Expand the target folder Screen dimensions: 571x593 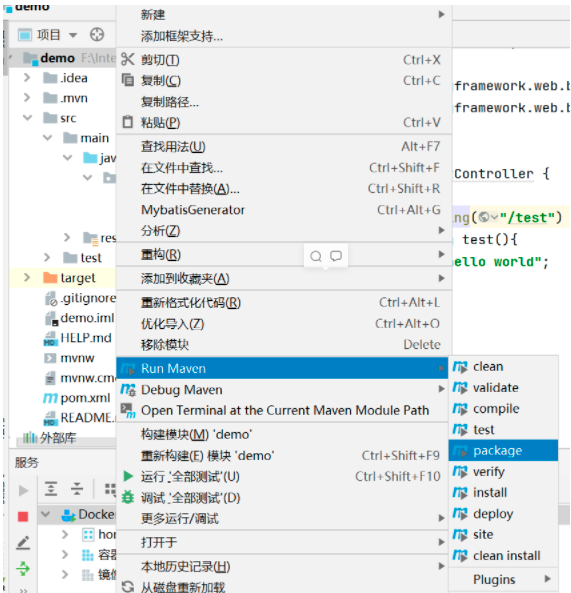(x=27, y=278)
